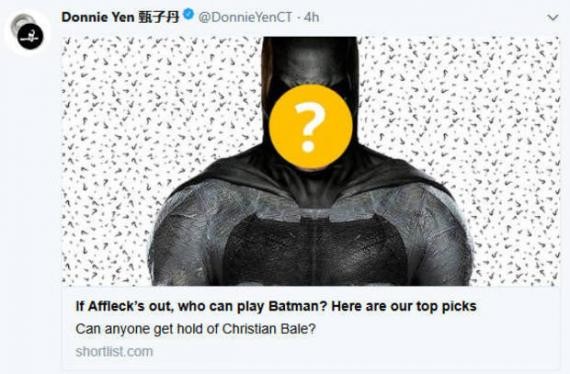Image resolution: width=570 pixels, height=374 pixels.
Task: Click "Can anyone get hold of" description text
Action: pyautogui.click(x=147, y=329)
